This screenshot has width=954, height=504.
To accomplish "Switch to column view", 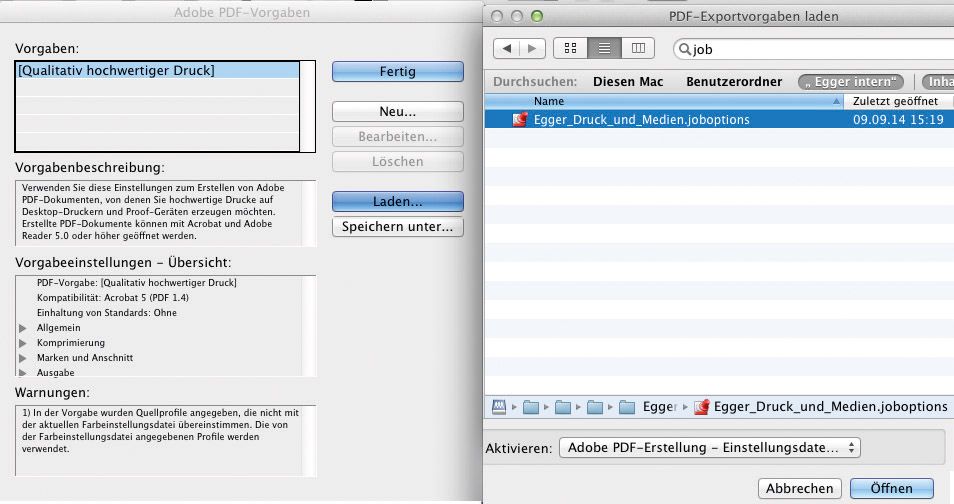I will pyautogui.click(x=638, y=49).
